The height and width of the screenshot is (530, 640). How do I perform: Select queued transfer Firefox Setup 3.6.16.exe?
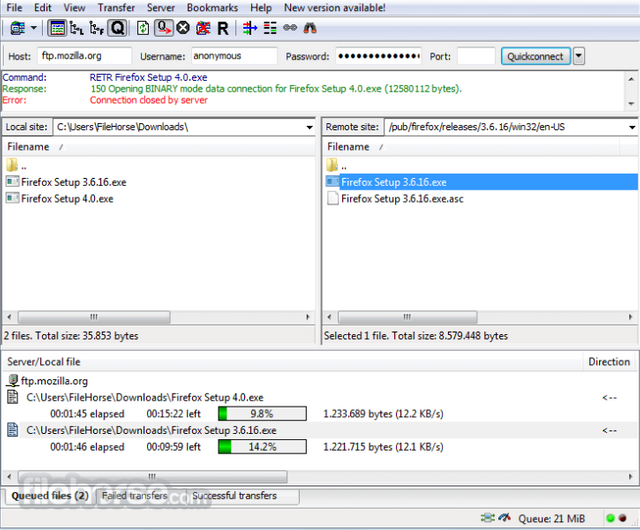click(x=151, y=430)
